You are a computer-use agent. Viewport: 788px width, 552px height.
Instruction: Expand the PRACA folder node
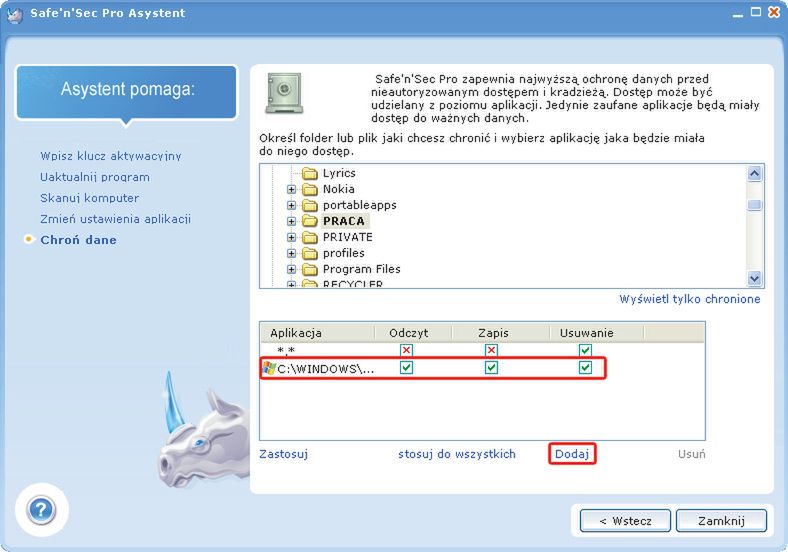pos(291,221)
